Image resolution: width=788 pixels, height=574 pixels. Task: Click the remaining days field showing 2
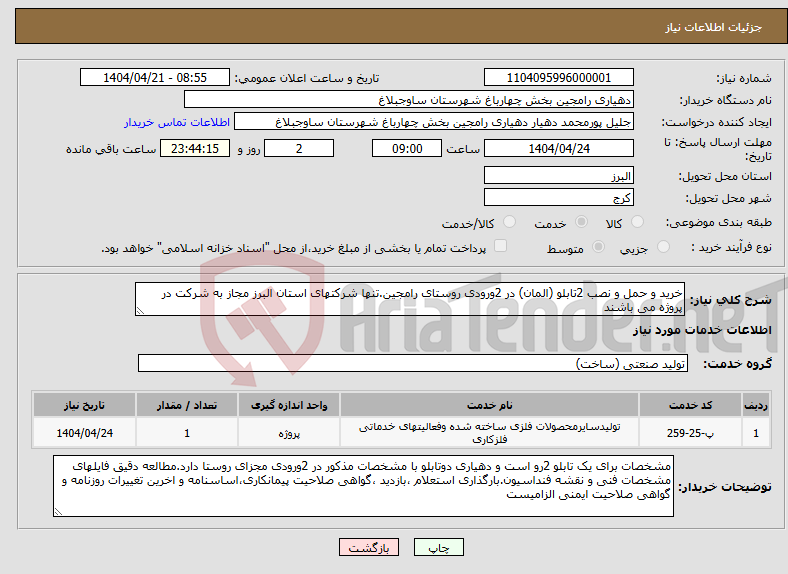[x=299, y=148]
